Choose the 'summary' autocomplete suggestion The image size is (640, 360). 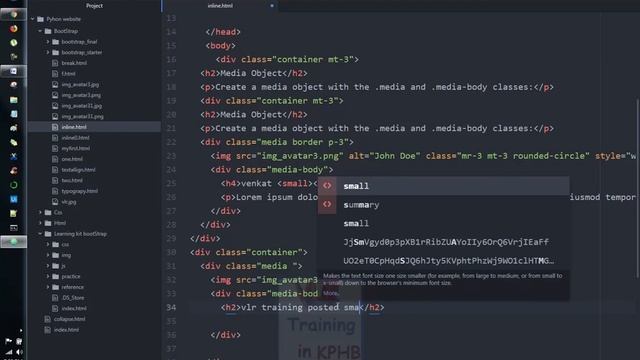point(444,204)
